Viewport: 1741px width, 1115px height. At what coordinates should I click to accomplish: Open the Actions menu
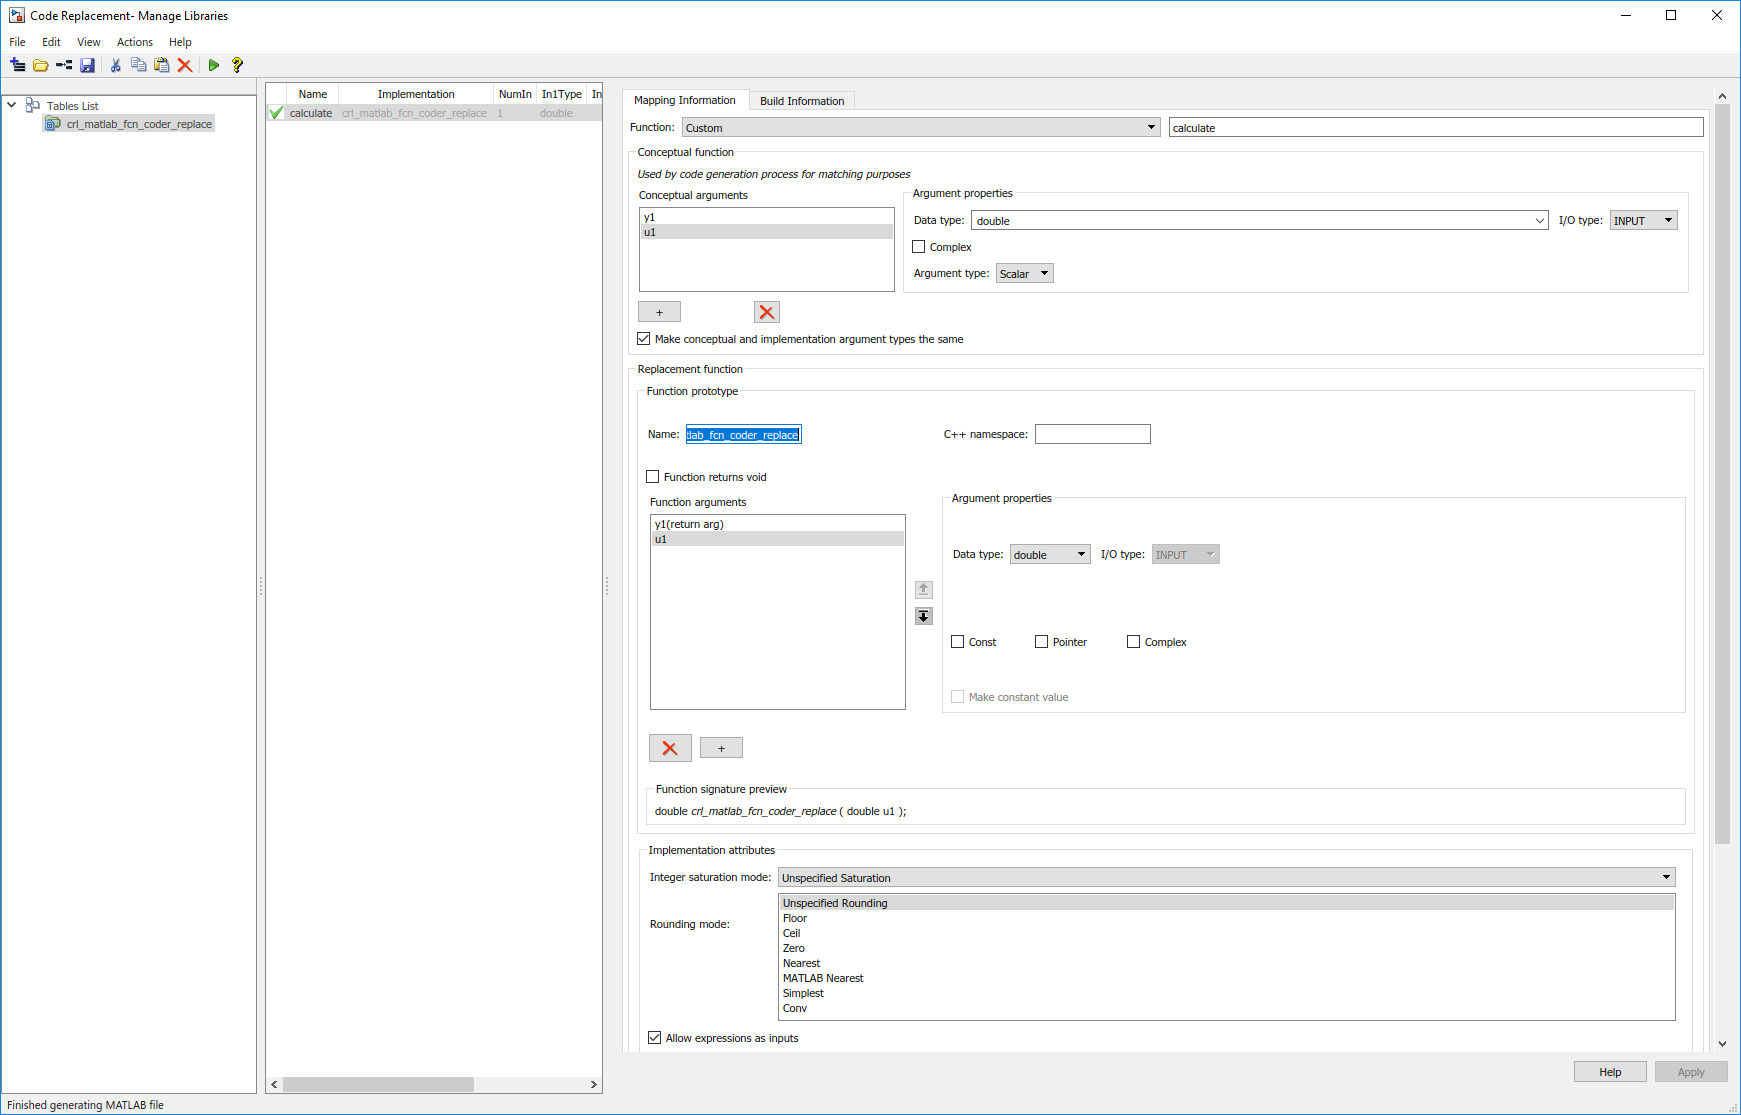coord(135,42)
